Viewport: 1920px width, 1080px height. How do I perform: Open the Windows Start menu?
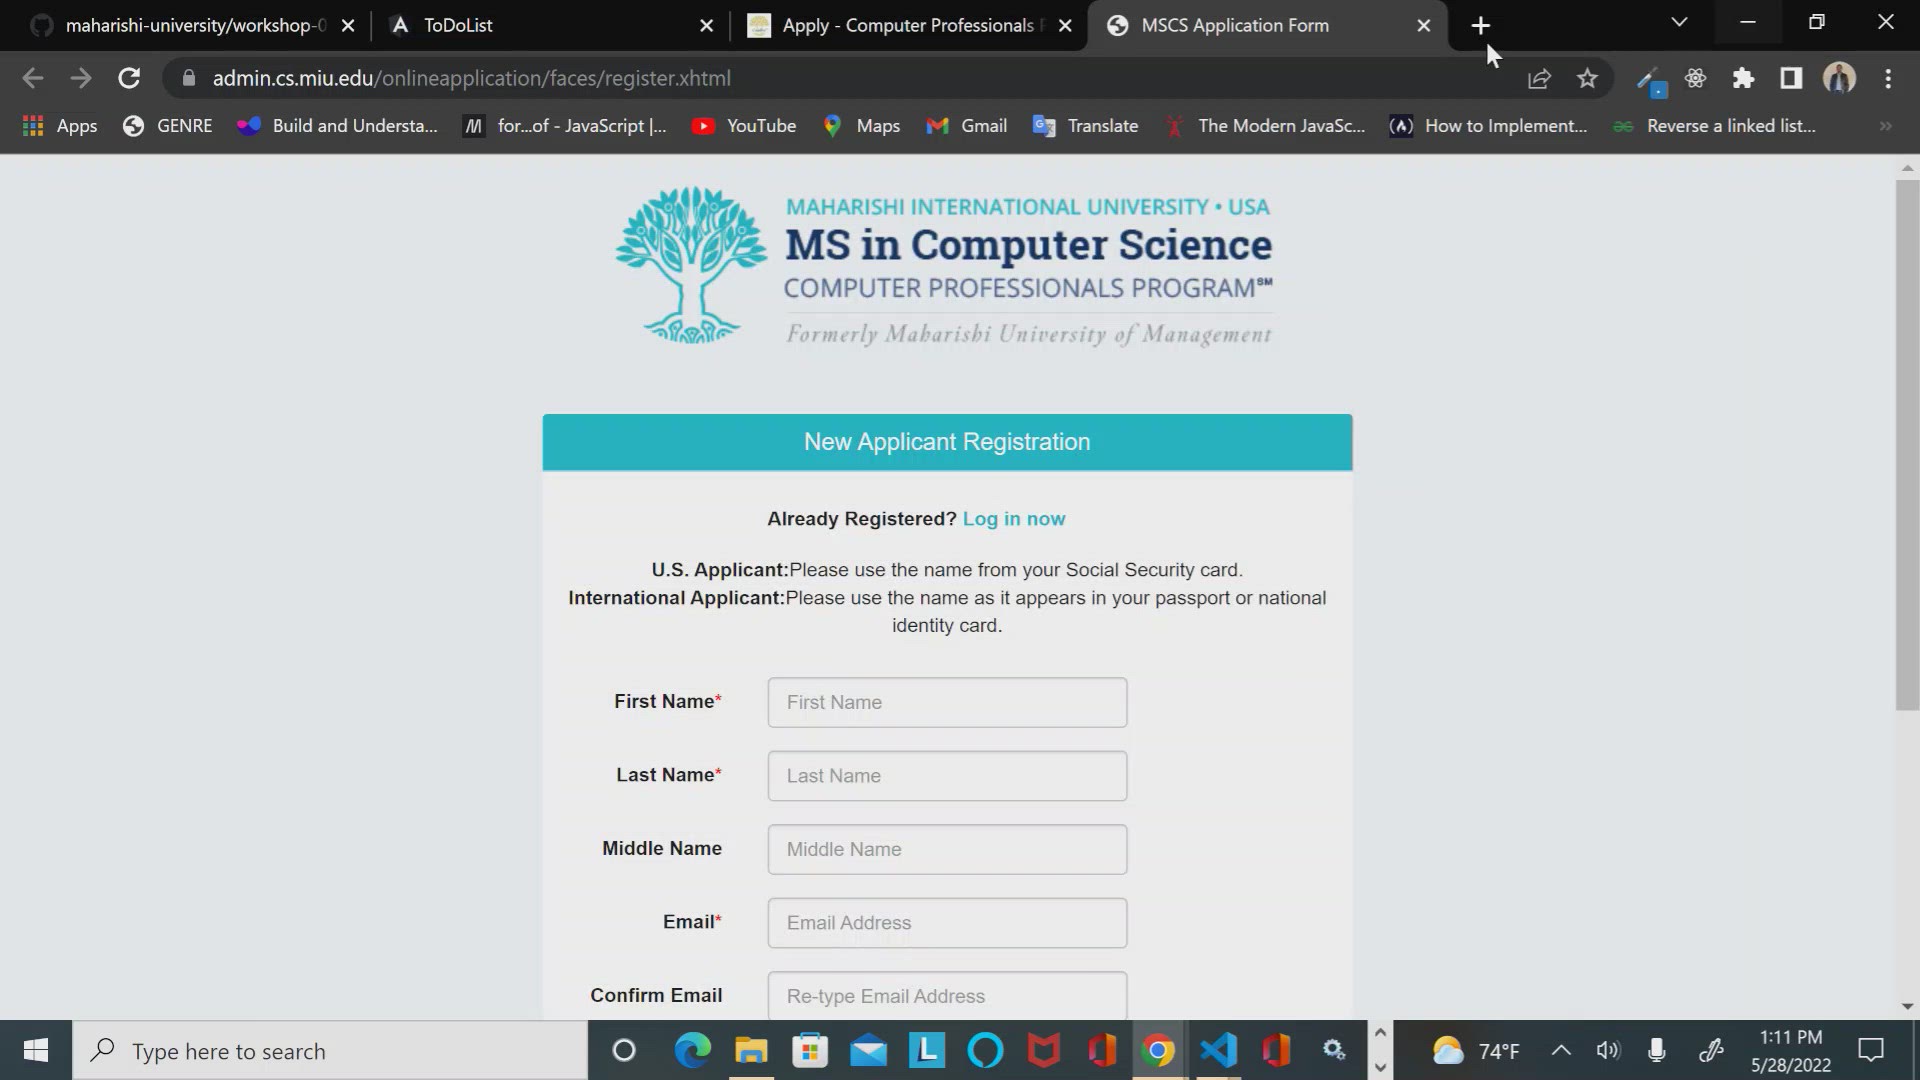pos(36,1051)
